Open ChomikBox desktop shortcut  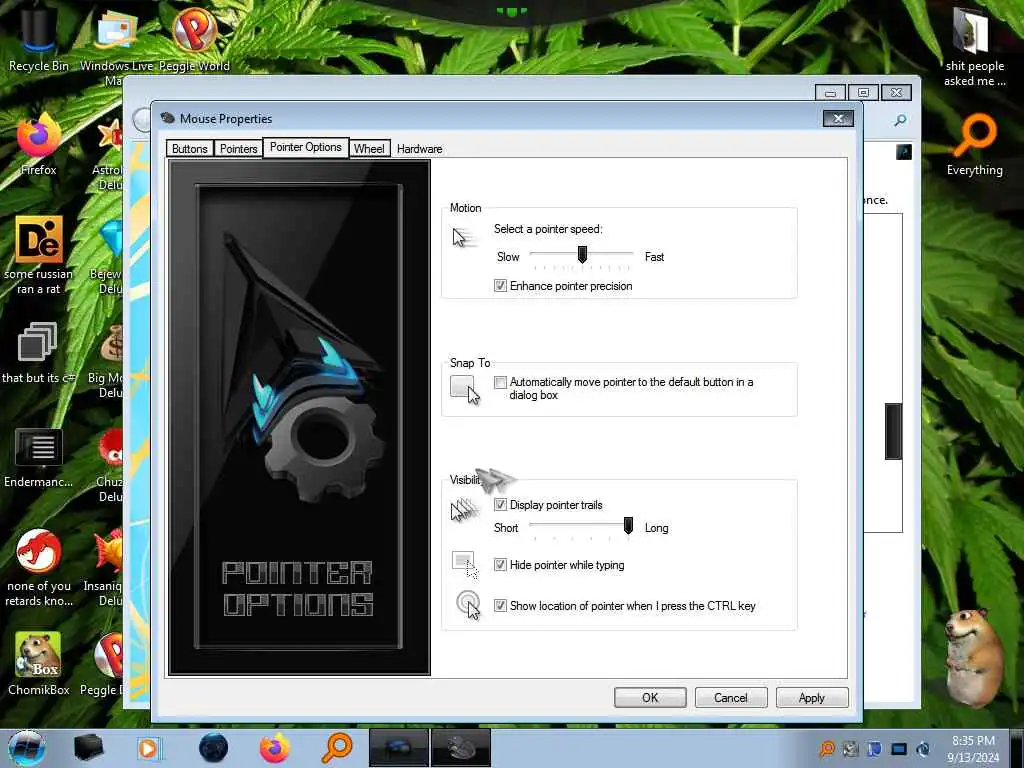tap(38, 664)
